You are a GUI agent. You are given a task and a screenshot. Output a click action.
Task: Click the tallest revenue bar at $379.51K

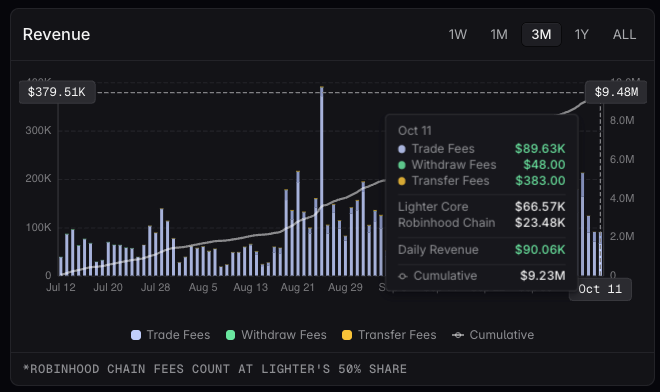(322, 181)
